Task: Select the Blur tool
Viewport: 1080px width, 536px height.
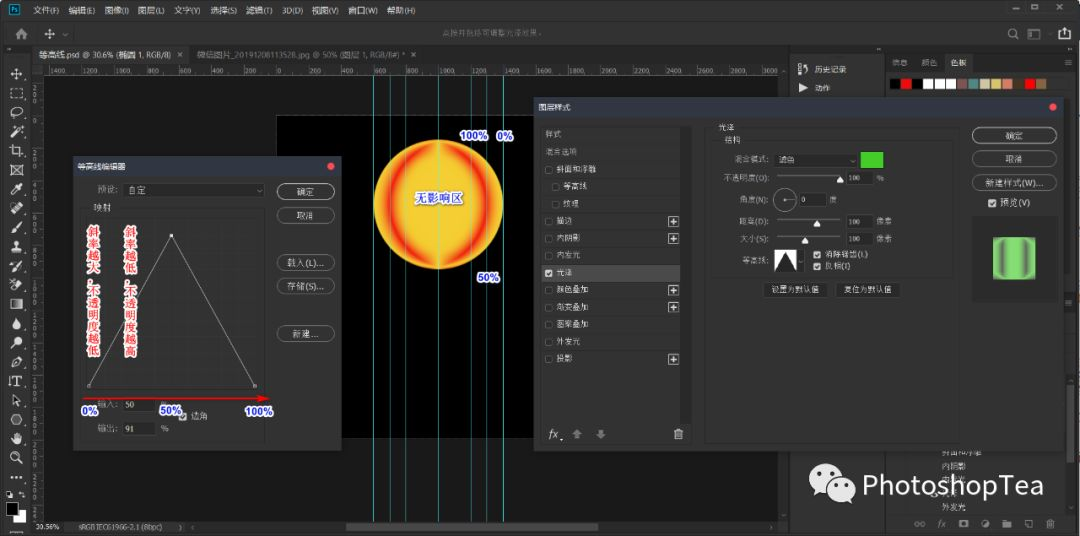Action: coord(17,322)
